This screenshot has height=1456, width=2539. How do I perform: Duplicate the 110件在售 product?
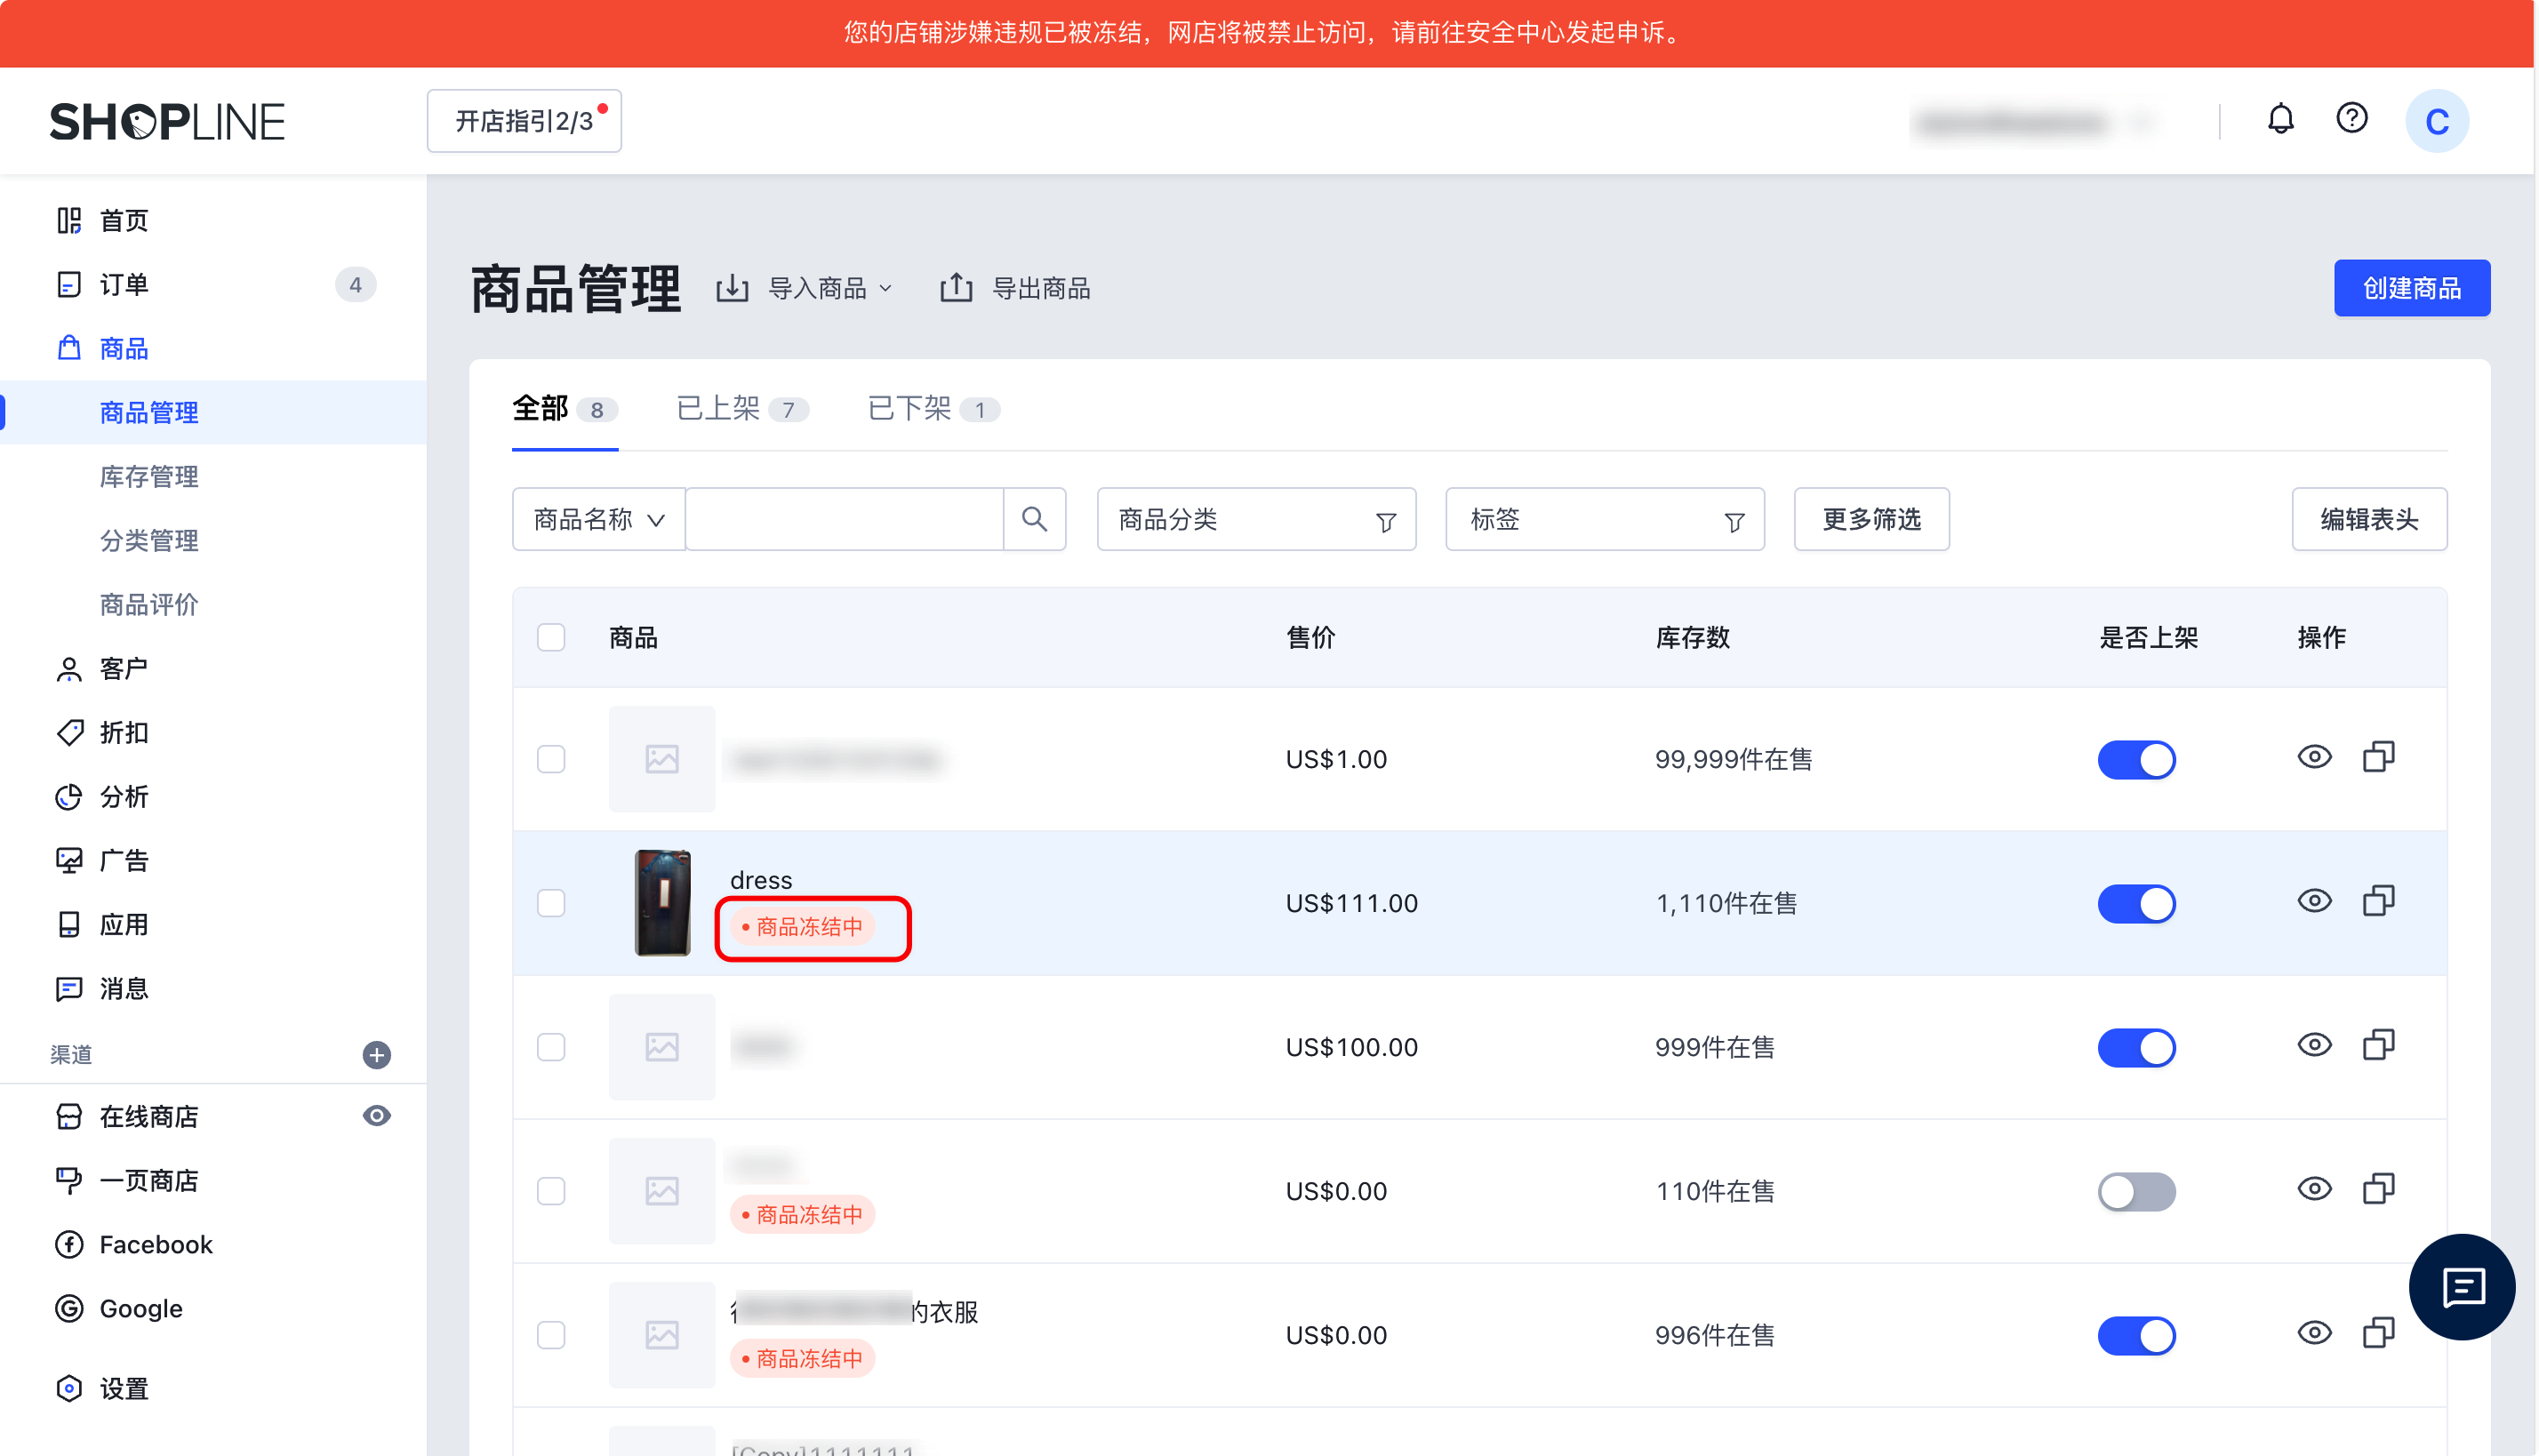click(x=2378, y=1190)
